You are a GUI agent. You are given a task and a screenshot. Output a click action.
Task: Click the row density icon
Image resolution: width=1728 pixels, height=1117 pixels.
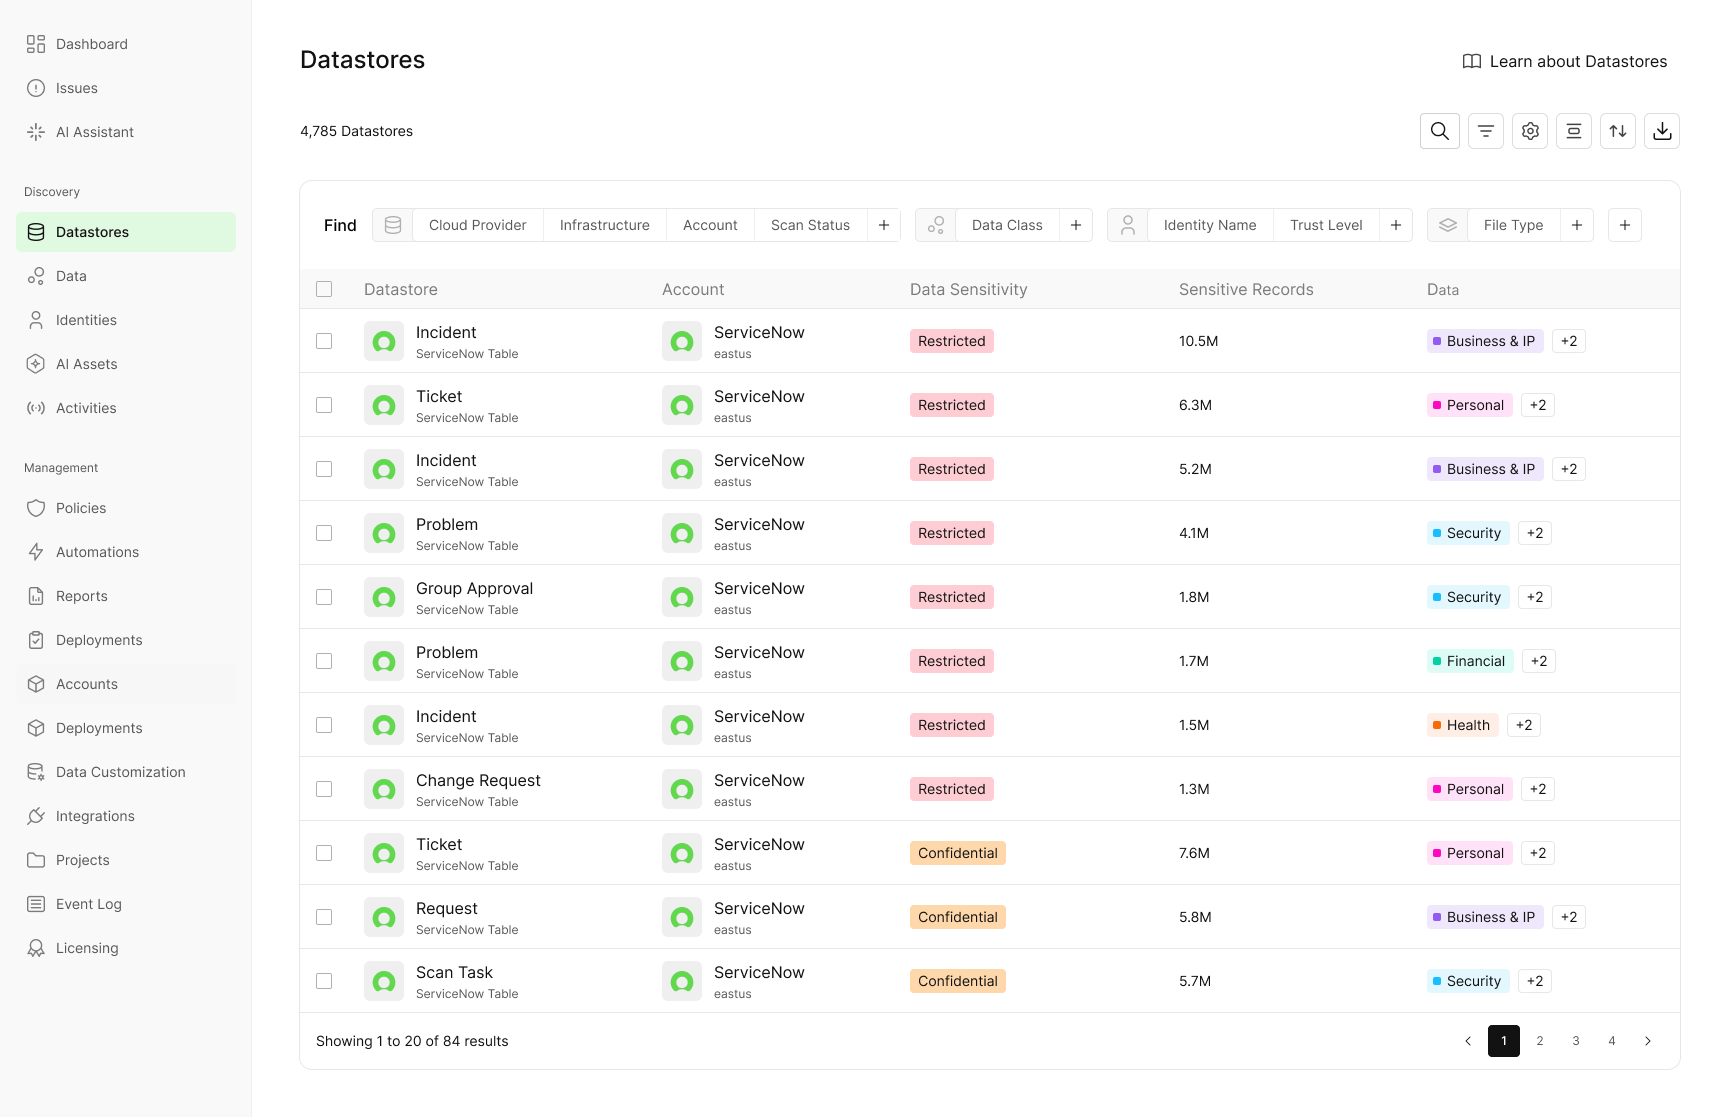point(1573,131)
